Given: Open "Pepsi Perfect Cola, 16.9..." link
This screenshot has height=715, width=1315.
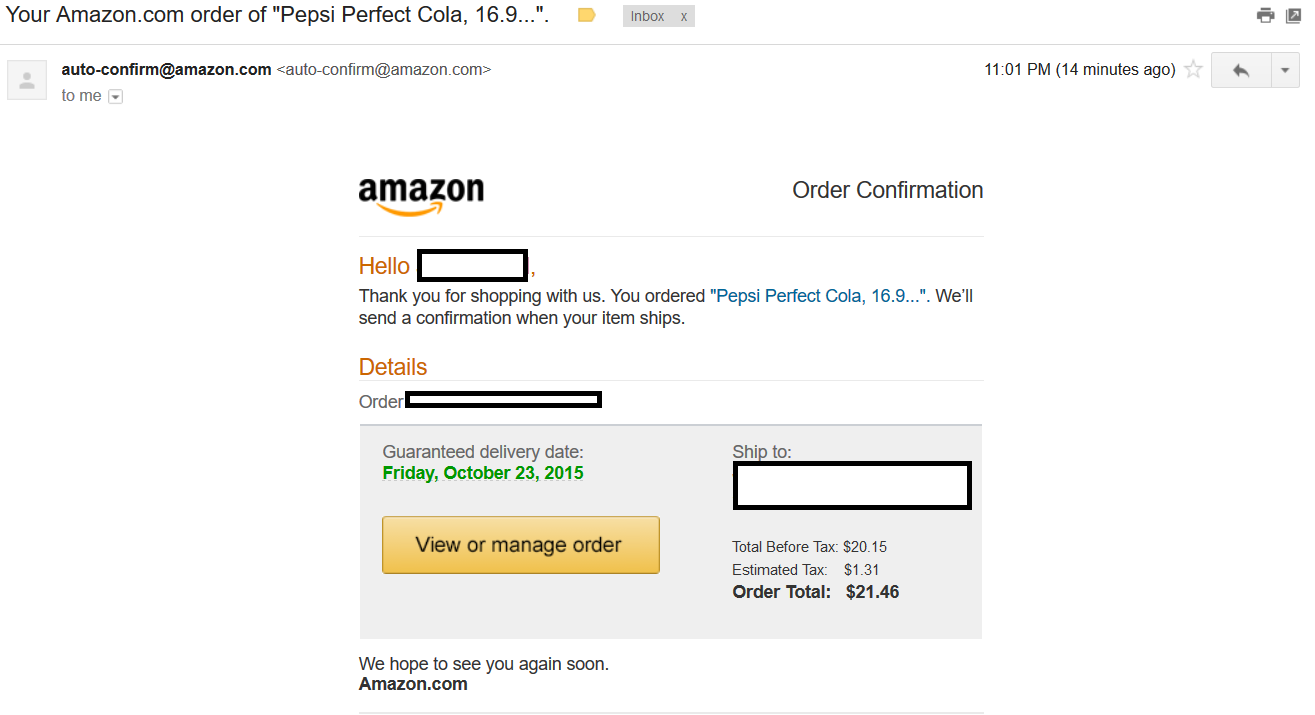Looking at the screenshot, I should coord(820,296).
